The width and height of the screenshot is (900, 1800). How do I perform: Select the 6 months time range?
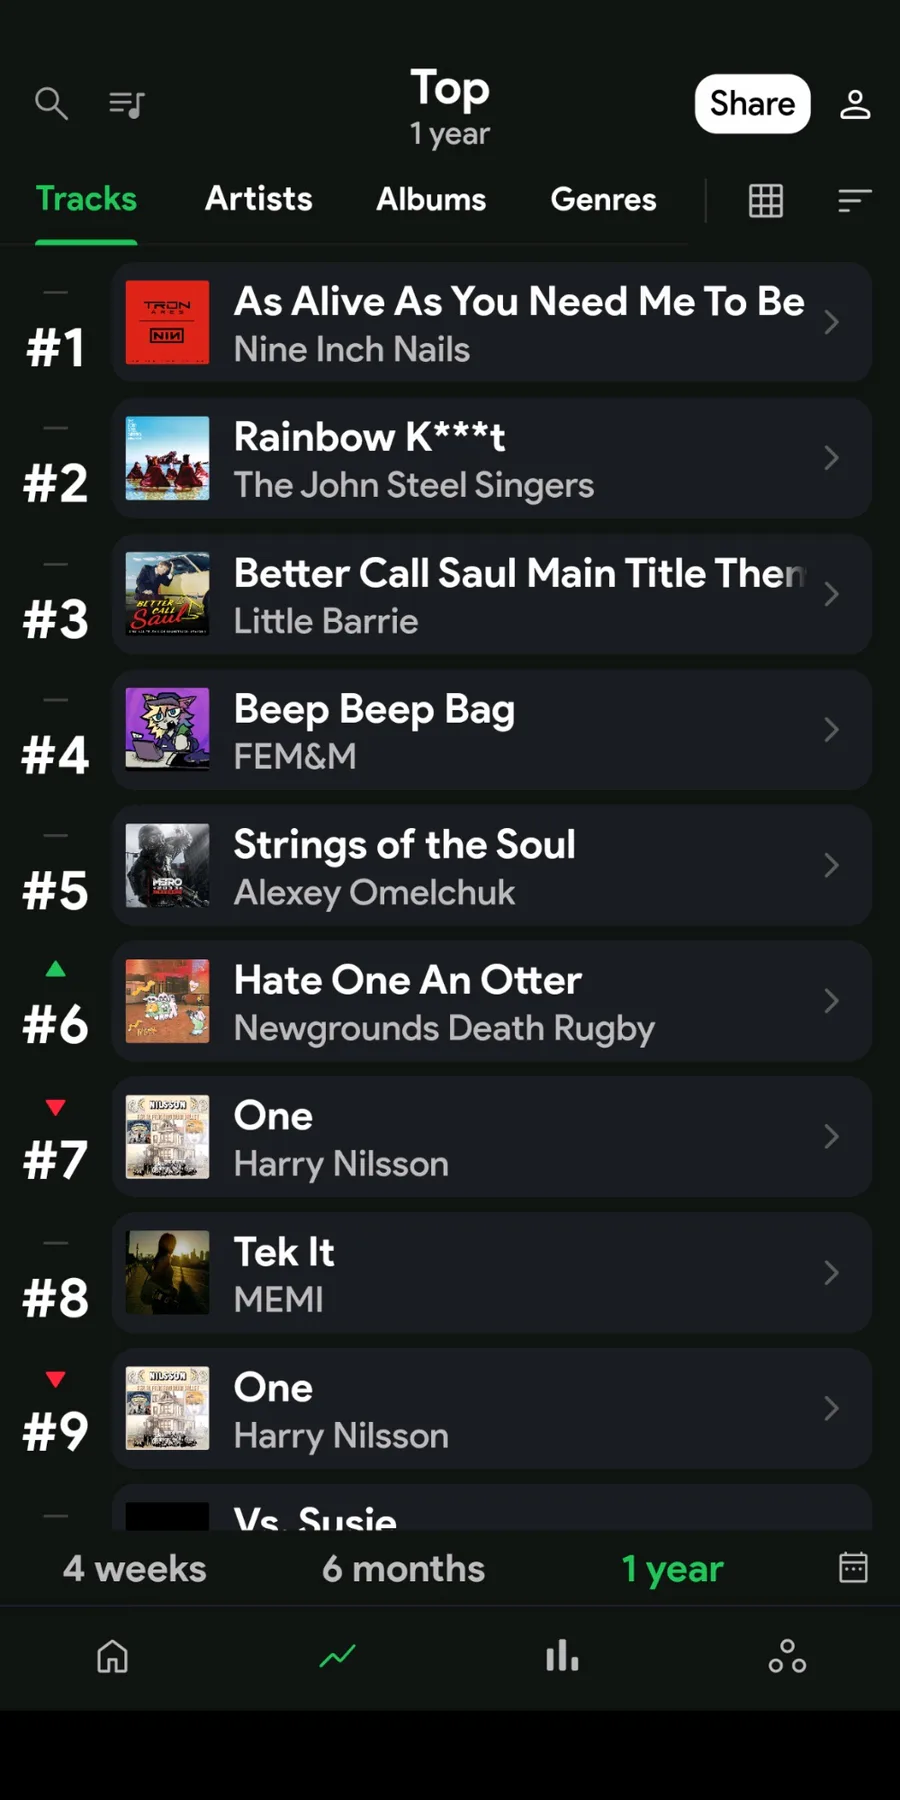coord(403,1569)
